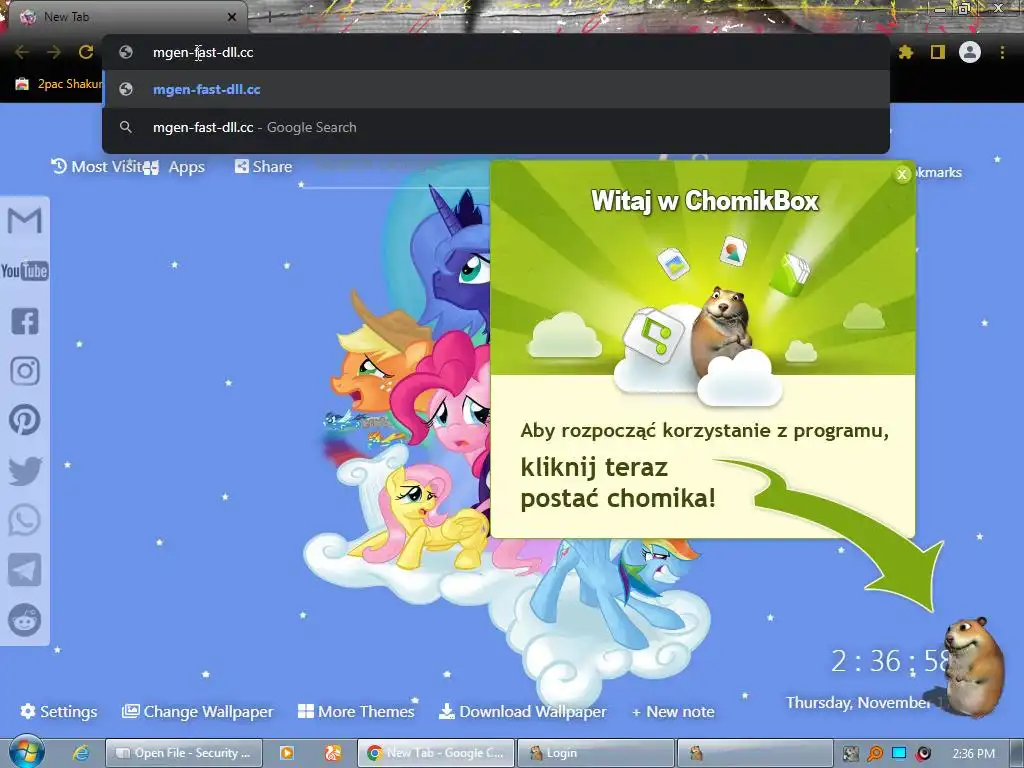Open the Chrome three-dot menu
The height and width of the screenshot is (768, 1024).
click(x=1002, y=52)
